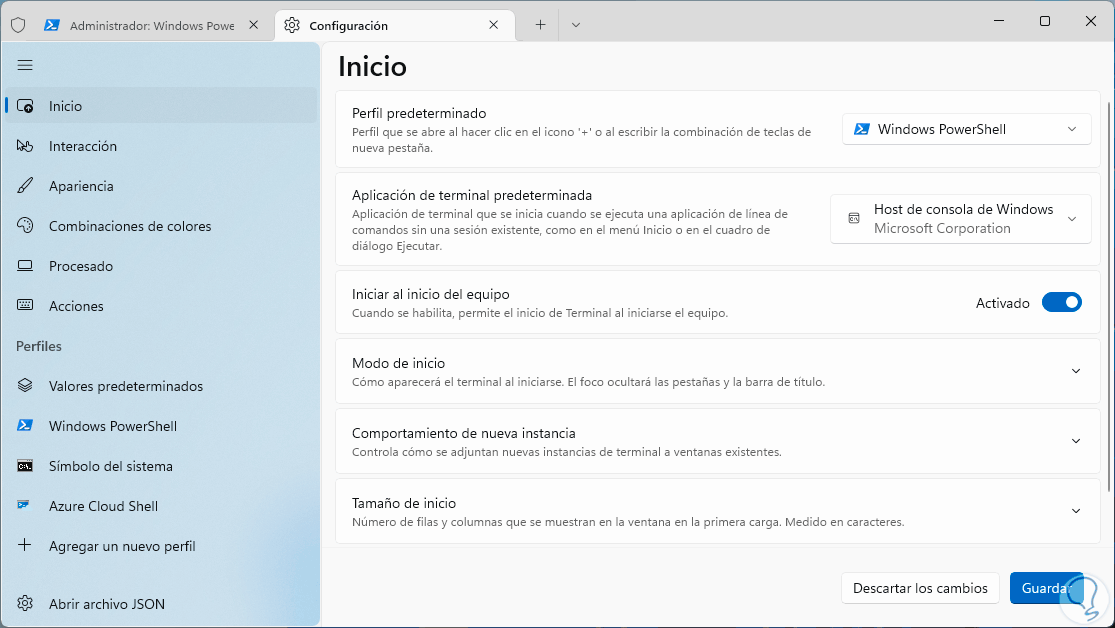
Task: Click the Descartar los cambios button
Action: 920,588
